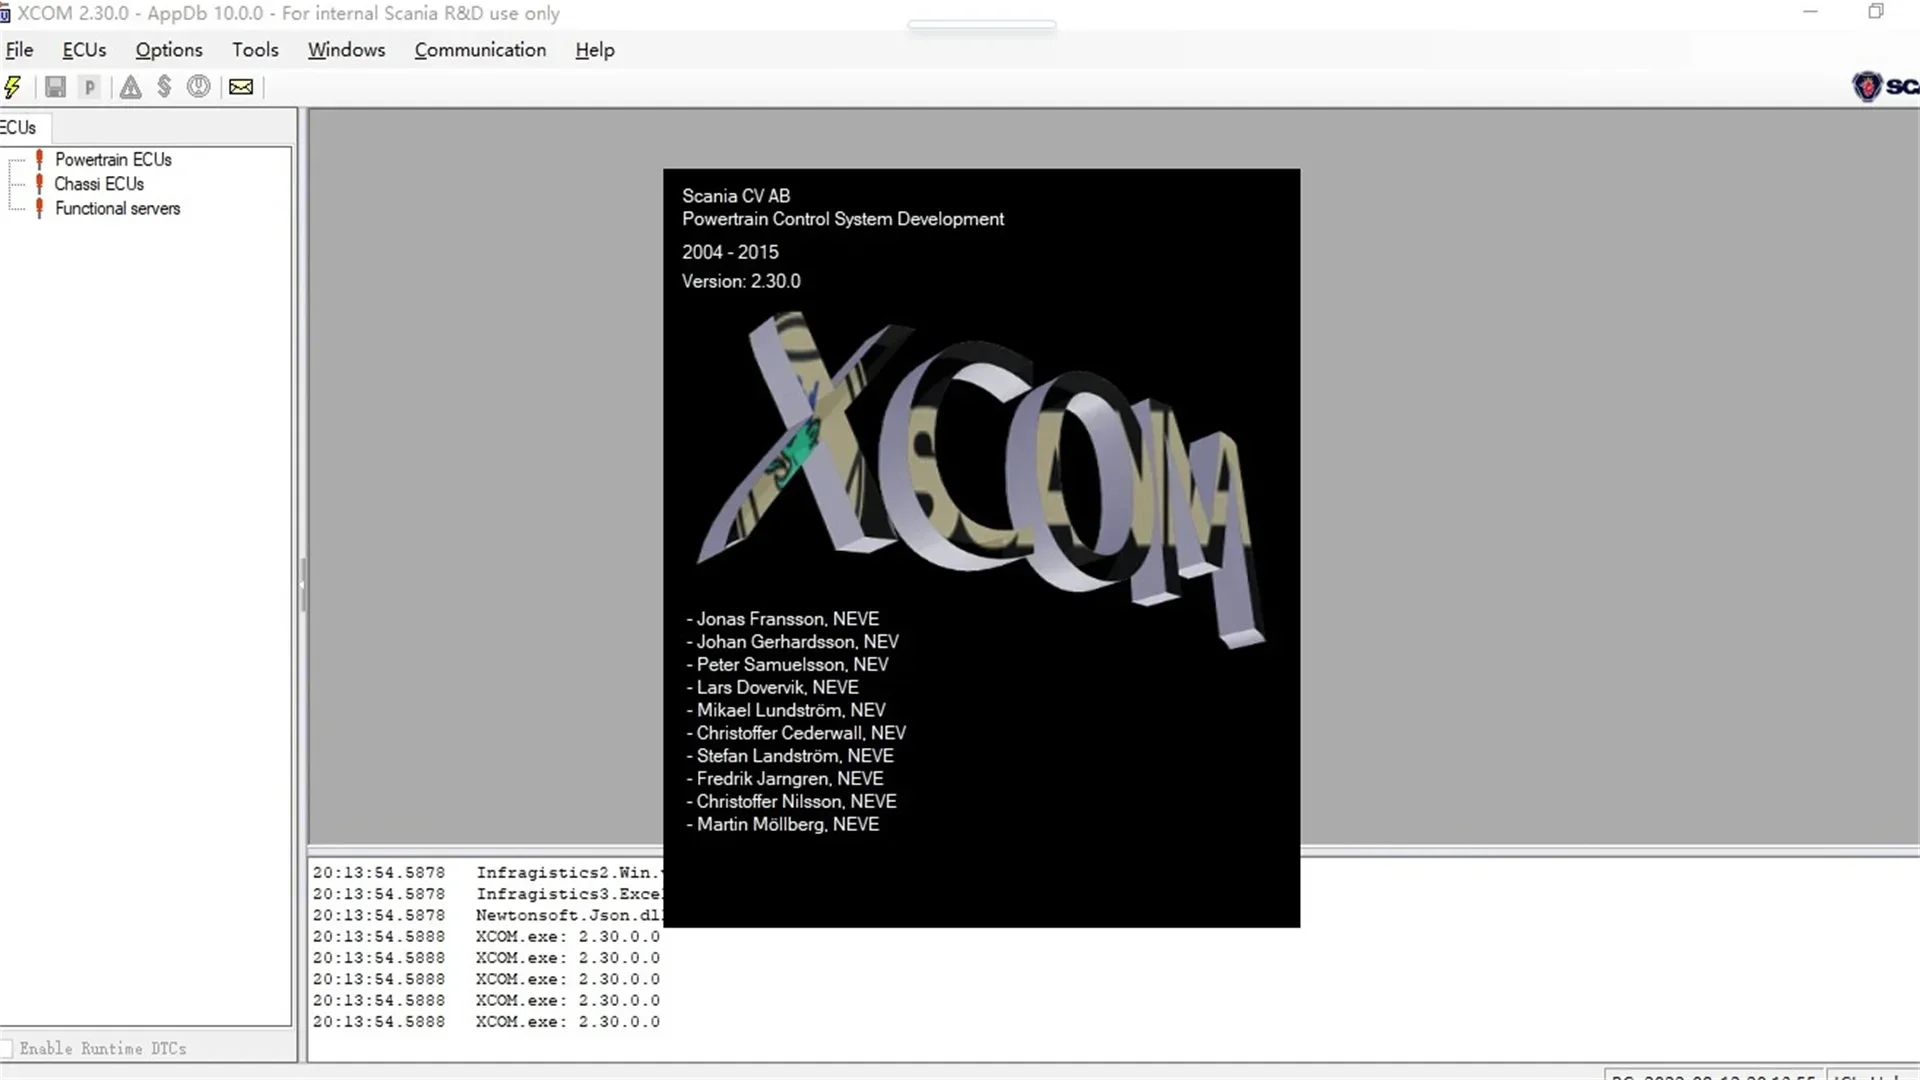Click the Mikael Lundström, NEV credit line
Image resolution: width=1920 pixels, height=1080 pixels.
[786, 710]
